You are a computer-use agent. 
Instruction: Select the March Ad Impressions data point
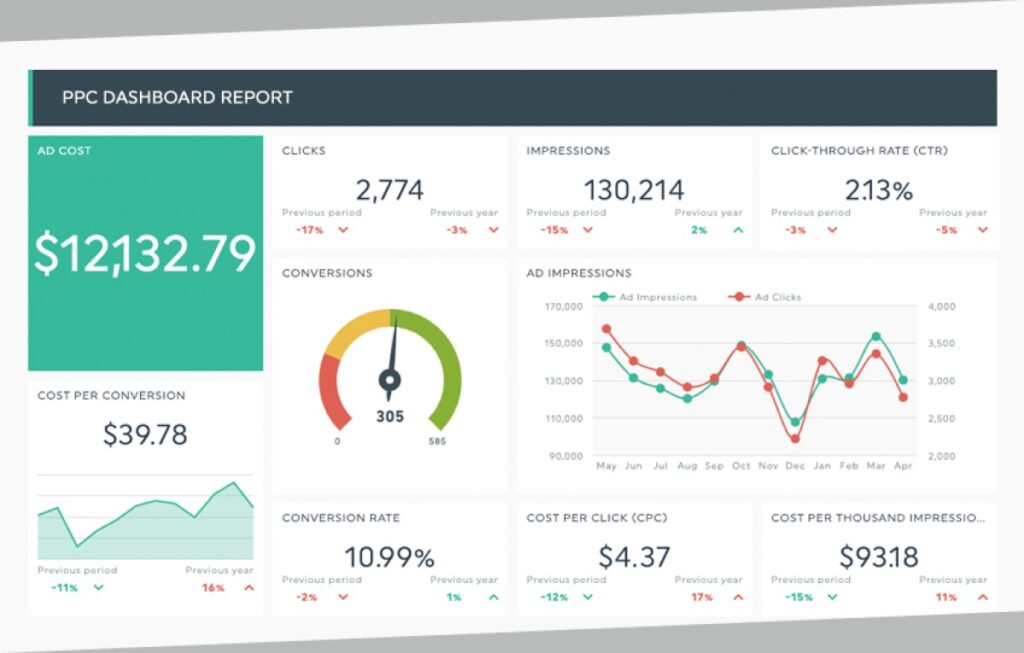[x=876, y=337]
